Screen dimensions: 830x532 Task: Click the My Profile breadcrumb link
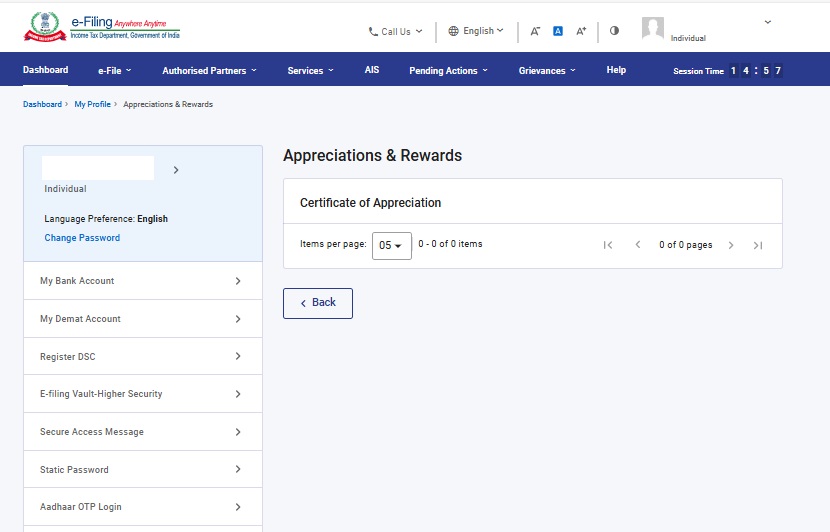point(93,104)
